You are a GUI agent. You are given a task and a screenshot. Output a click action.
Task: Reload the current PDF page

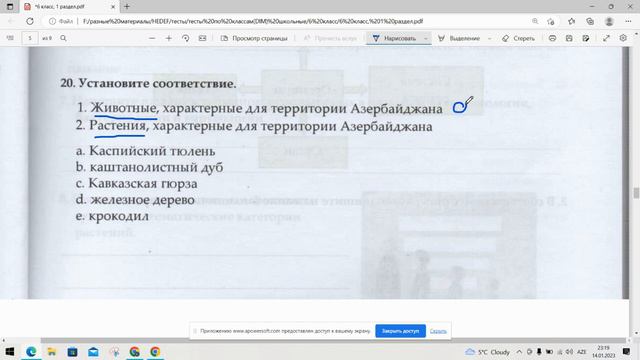tap(30, 21)
